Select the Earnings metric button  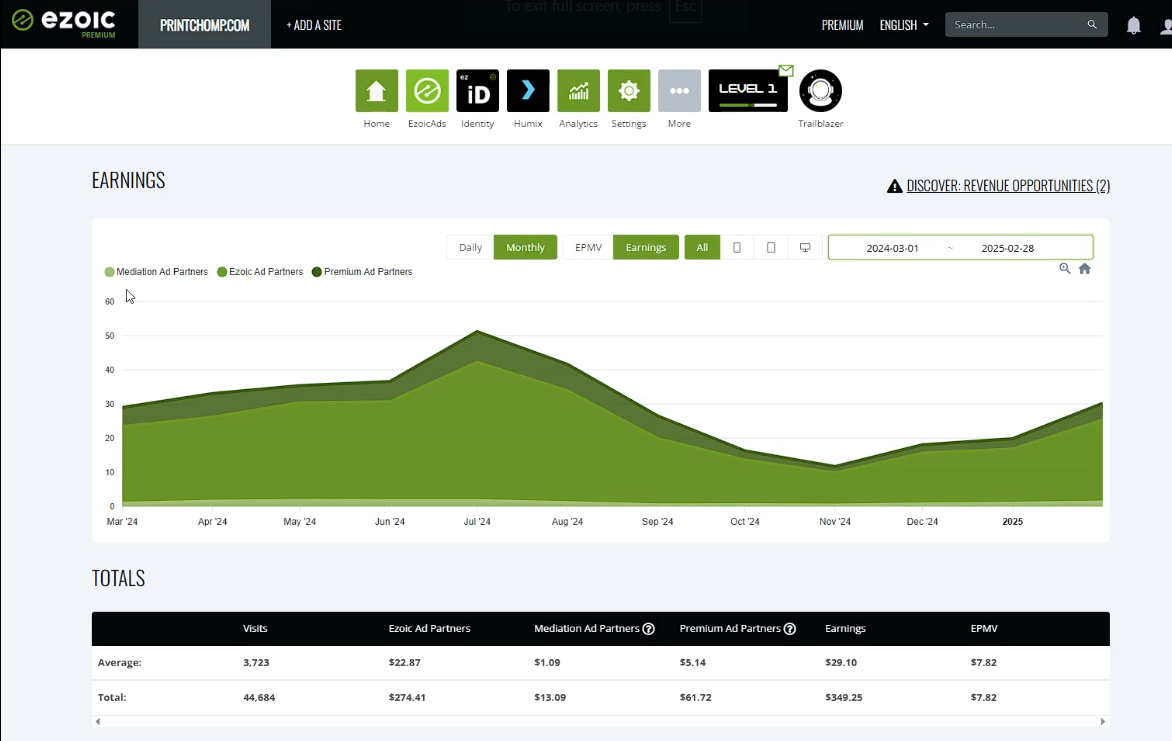(646, 247)
